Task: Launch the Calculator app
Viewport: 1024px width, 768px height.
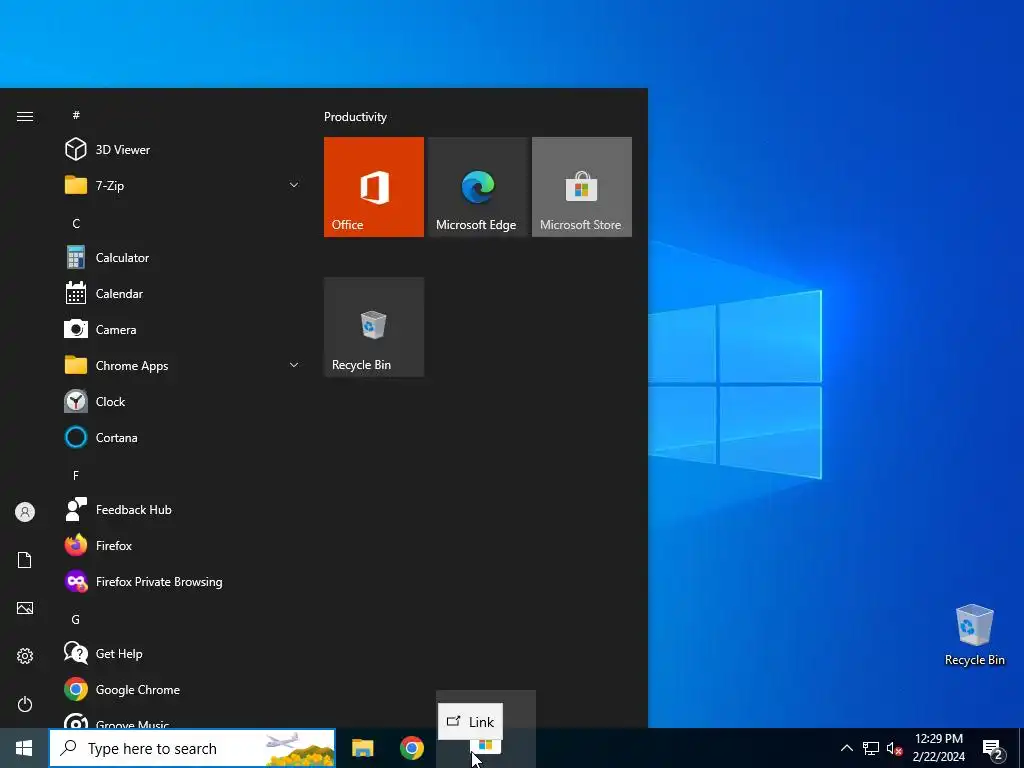Action: click(183, 257)
